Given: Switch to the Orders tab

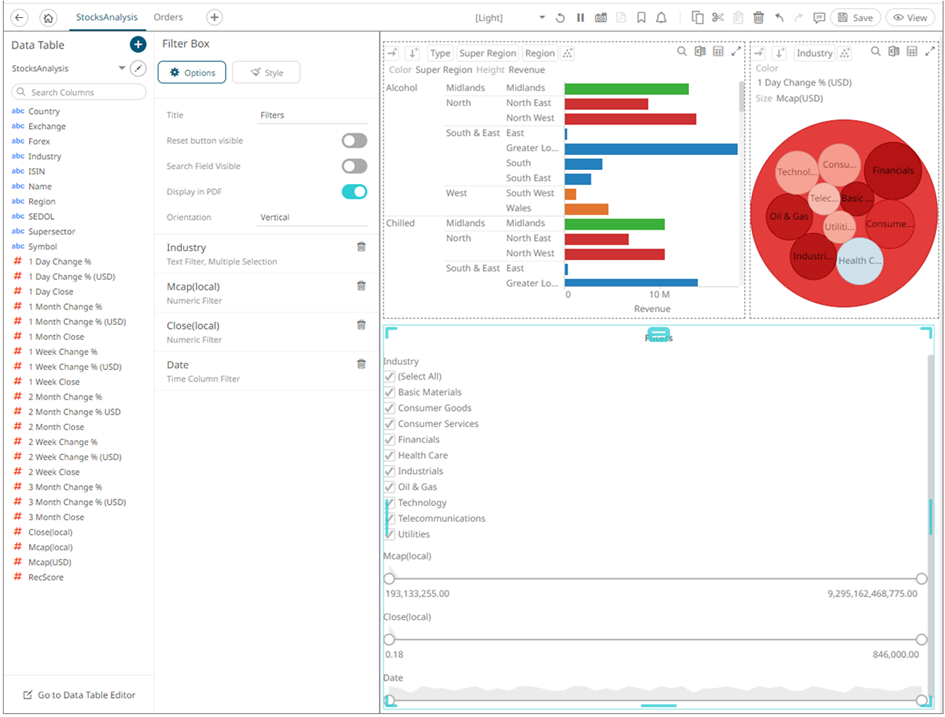Looking at the screenshot, I should [168, 17].
